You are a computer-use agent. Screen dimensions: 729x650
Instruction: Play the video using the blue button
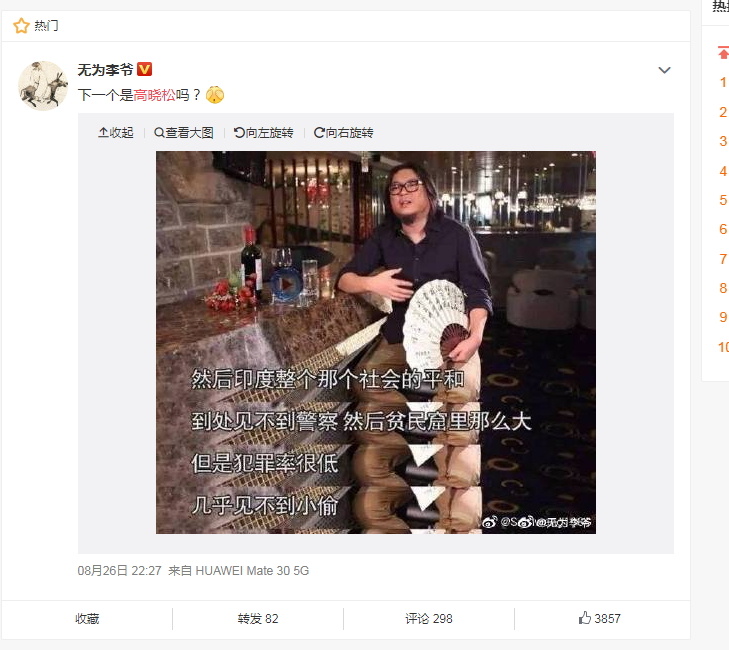click(x=286, y=284)
